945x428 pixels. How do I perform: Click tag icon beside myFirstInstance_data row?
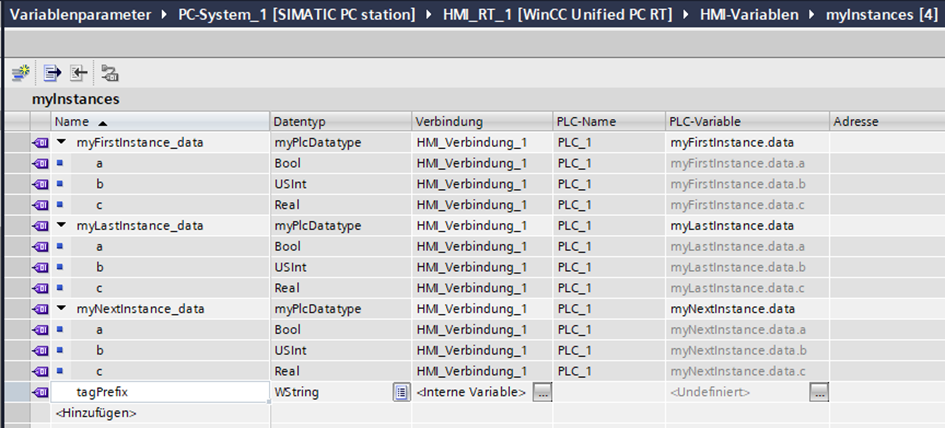41,142
